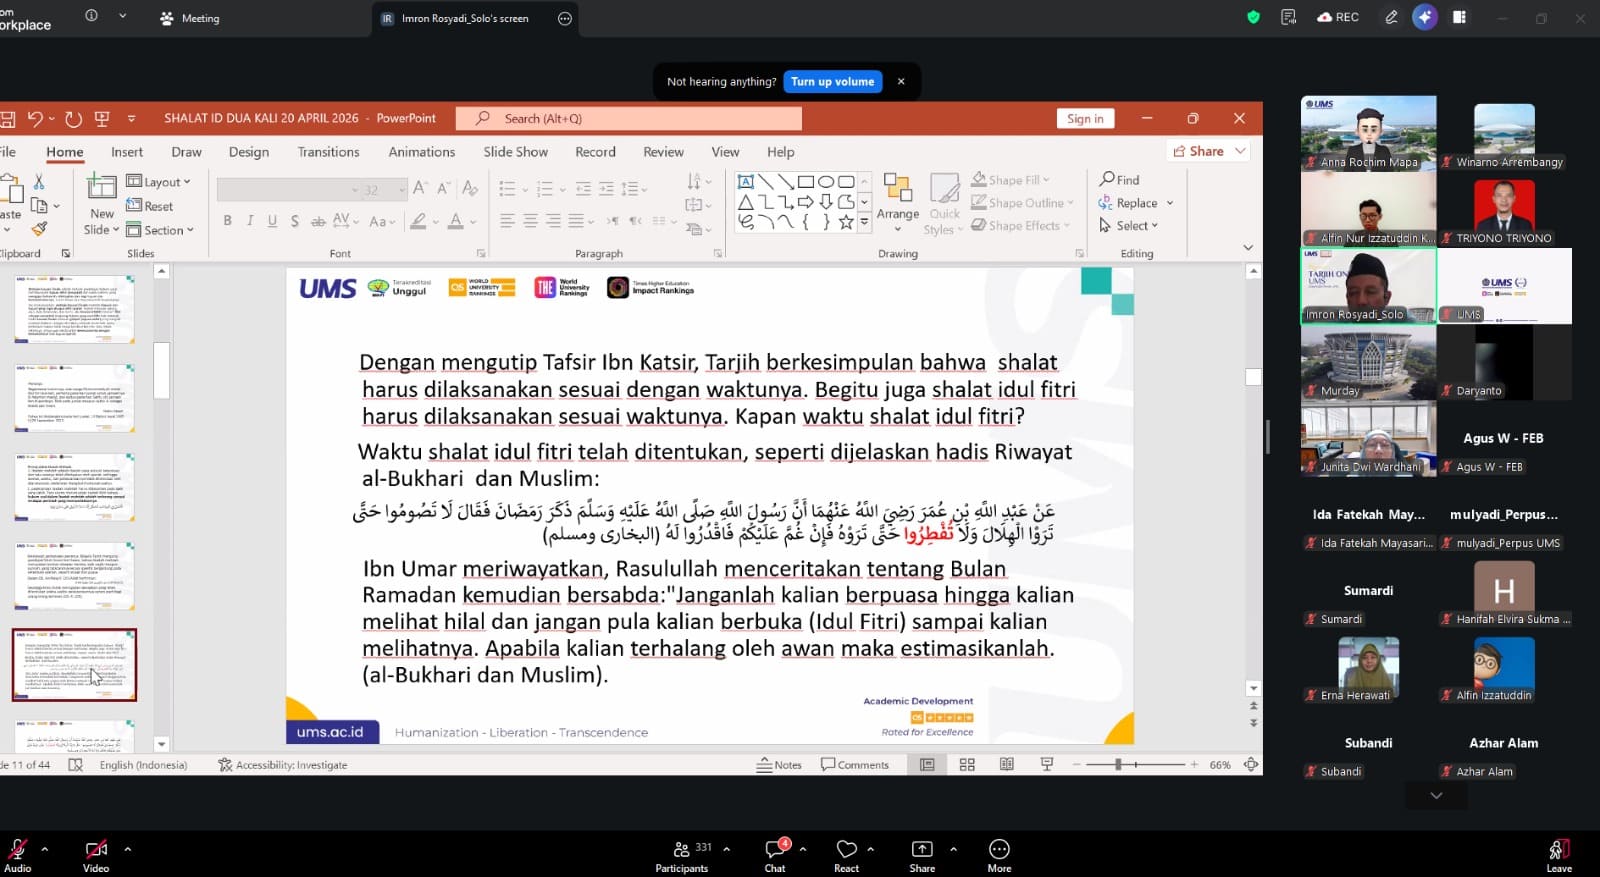Click the New Slide icon
Screen dimensions: 1600x877
point(102,186)
